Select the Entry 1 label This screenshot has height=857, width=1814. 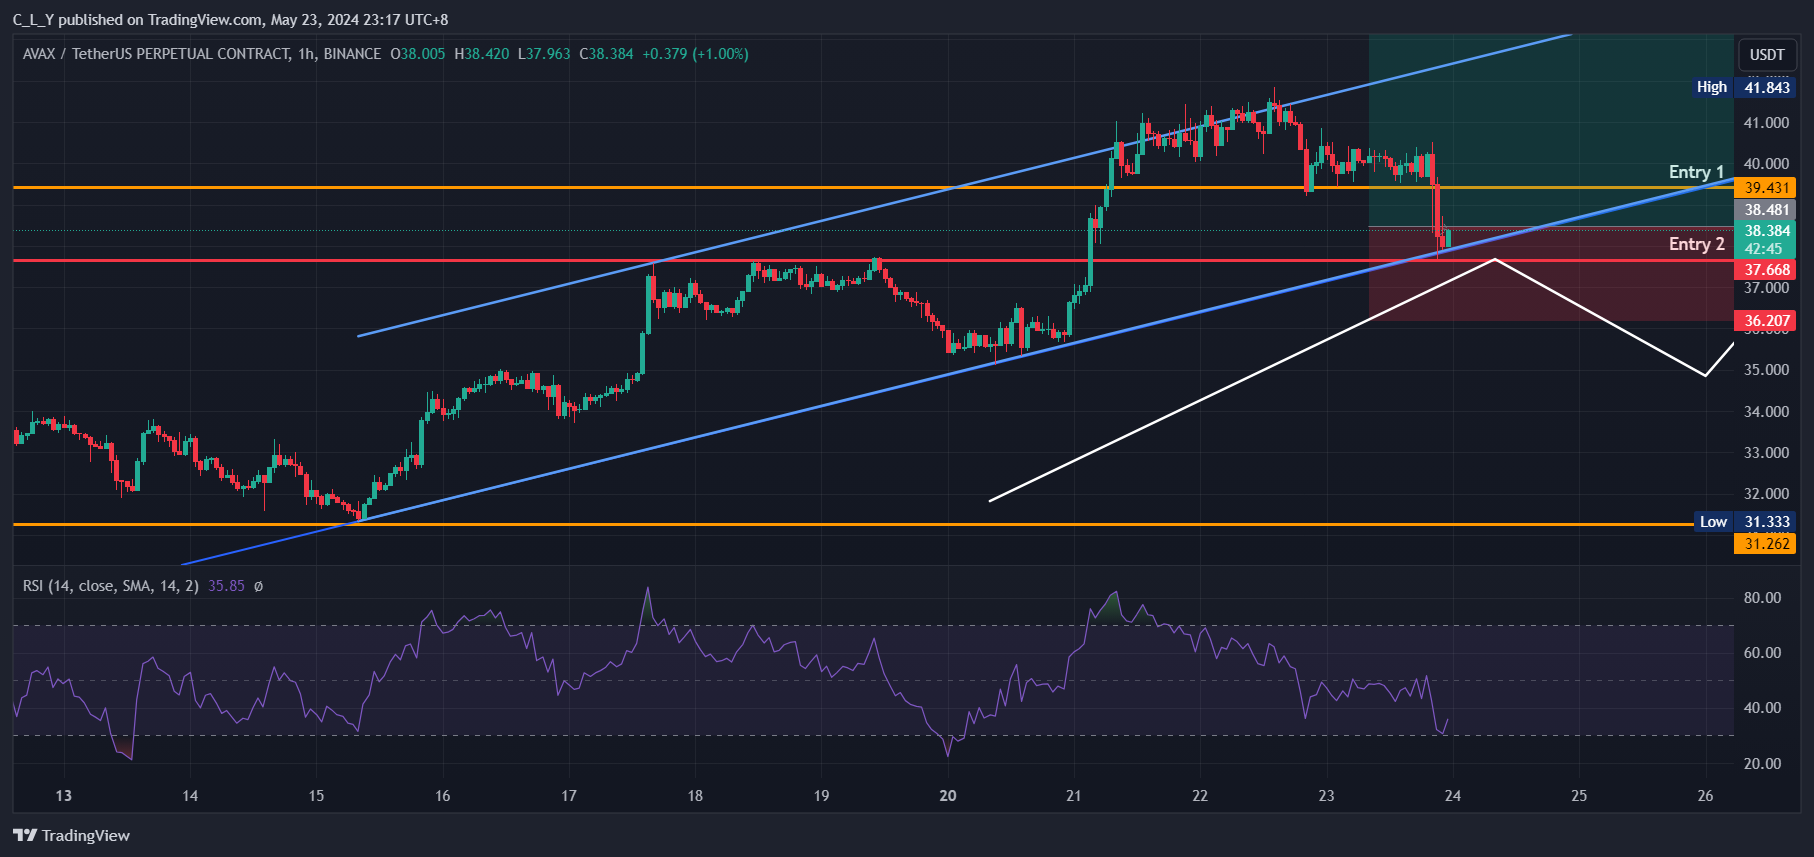coord(1696,172)
